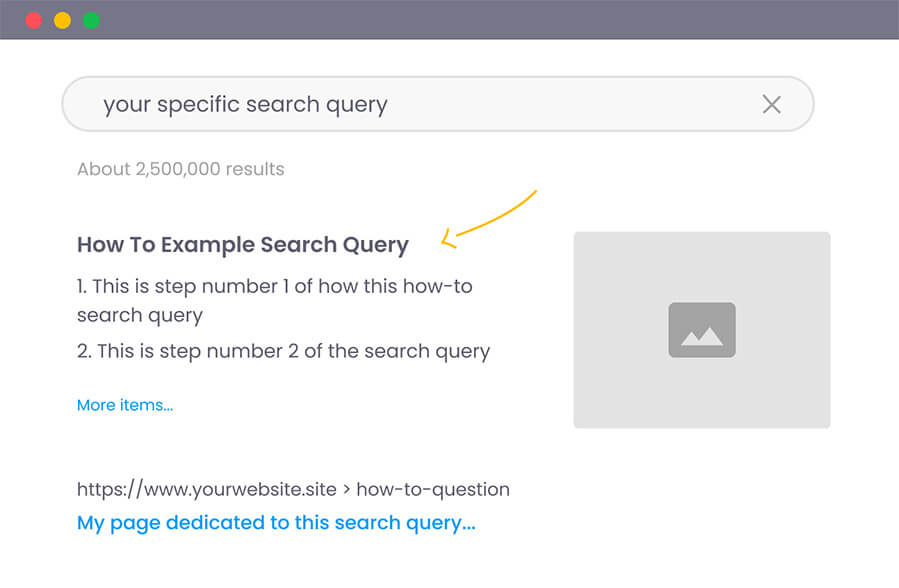The height and width of the screenshot is (588, 899).
Task: Open 'My page dedicated to this search query' link
Action: coord(276,523)
